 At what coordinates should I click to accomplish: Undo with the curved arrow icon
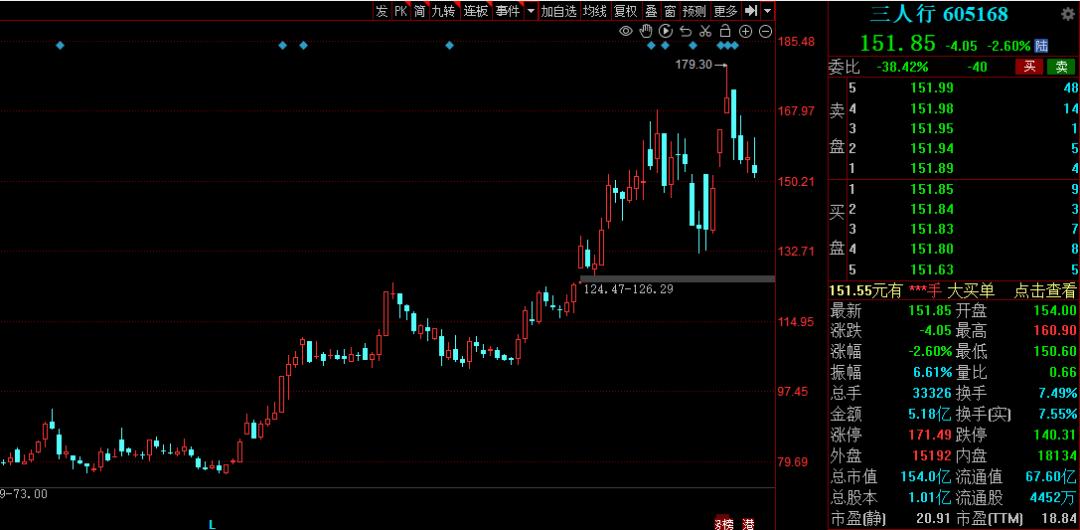tap(685, 31)
